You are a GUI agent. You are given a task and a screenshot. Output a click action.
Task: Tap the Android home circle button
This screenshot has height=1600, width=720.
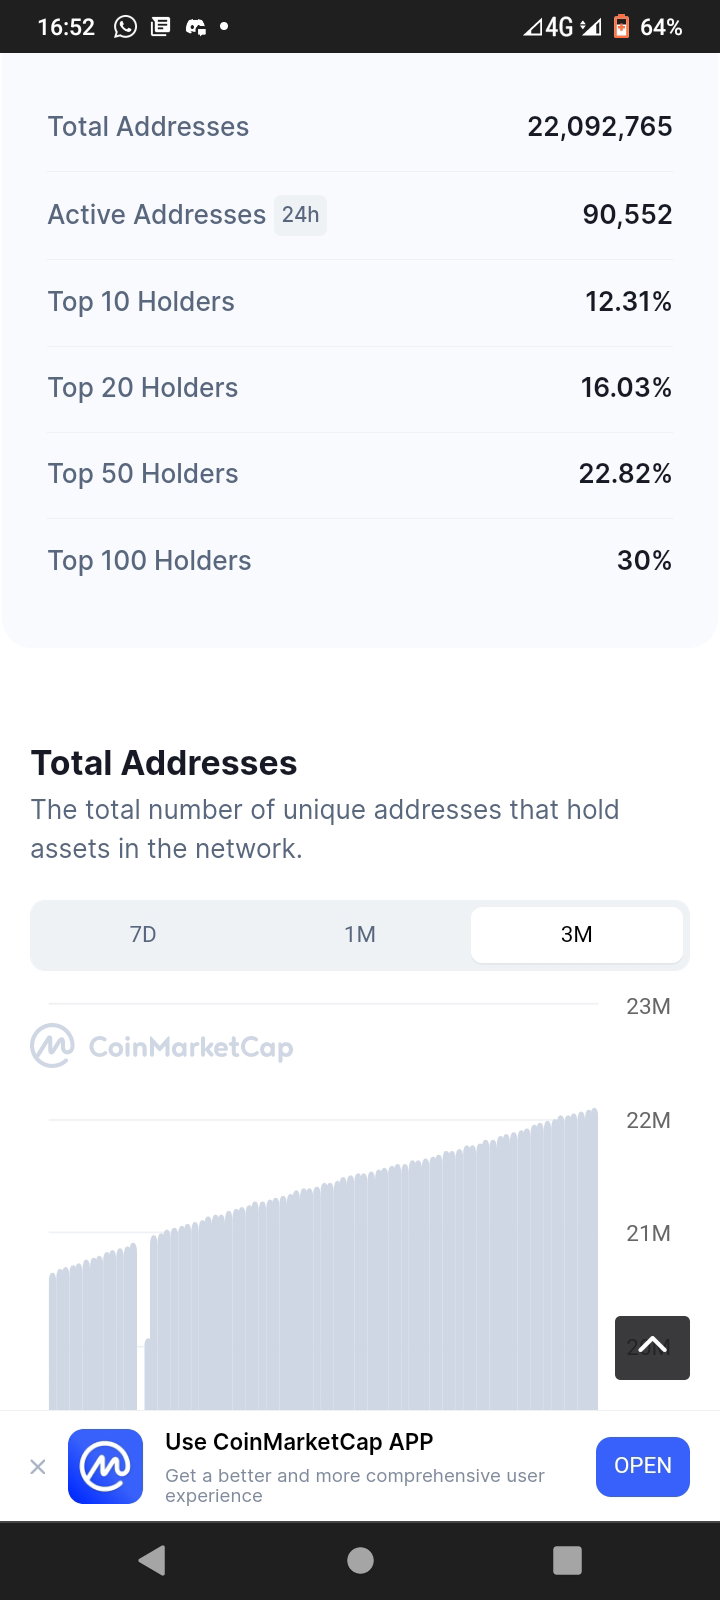click(360, 1560)
